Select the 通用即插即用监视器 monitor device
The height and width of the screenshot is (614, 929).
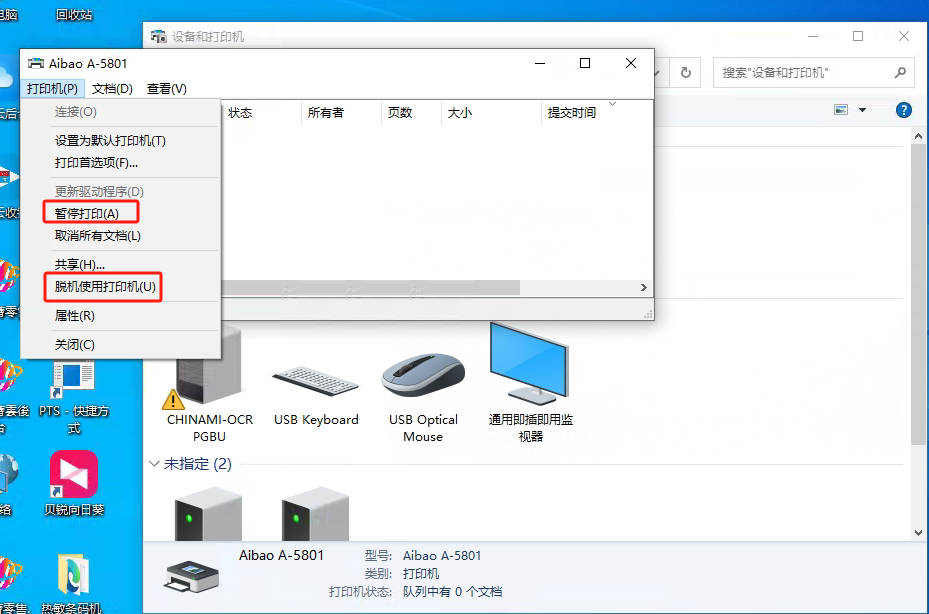point(530,383)
